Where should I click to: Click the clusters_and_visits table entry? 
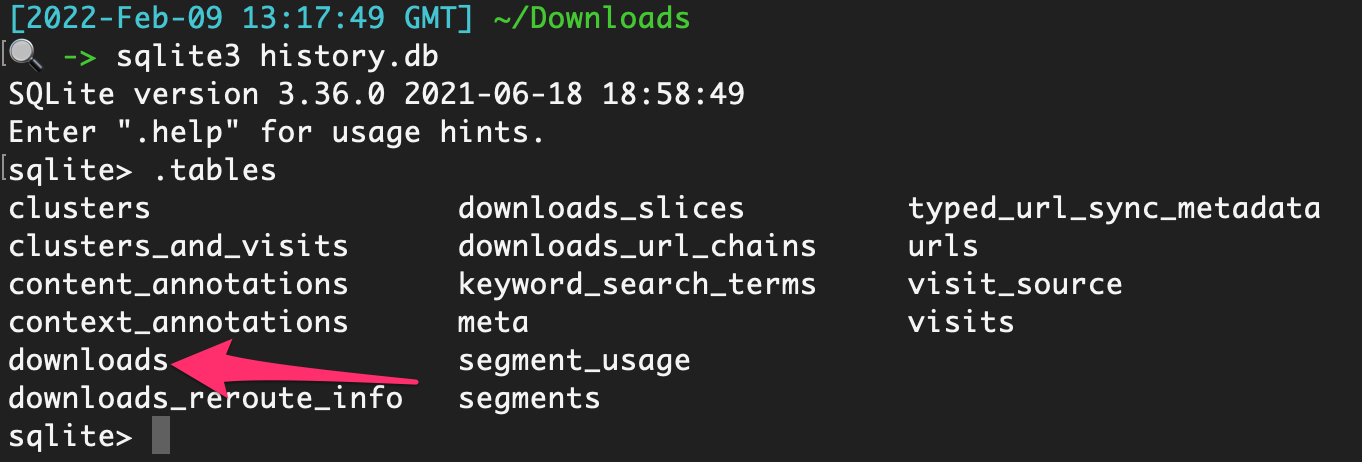click(x=178, y=246)
